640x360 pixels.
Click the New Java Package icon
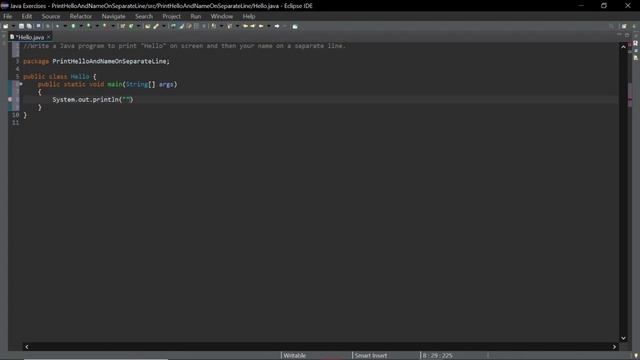click(122, 26)
